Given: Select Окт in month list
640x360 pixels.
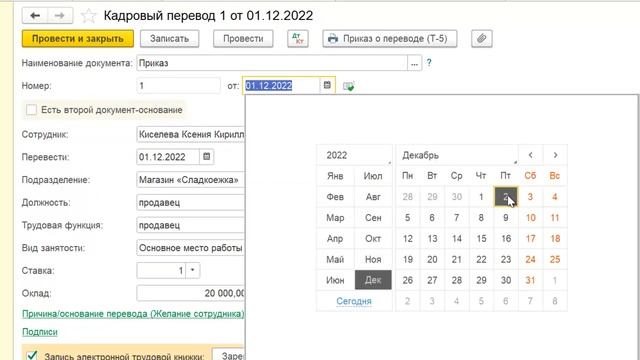Looking at the screenshot, I should (373, 238).
